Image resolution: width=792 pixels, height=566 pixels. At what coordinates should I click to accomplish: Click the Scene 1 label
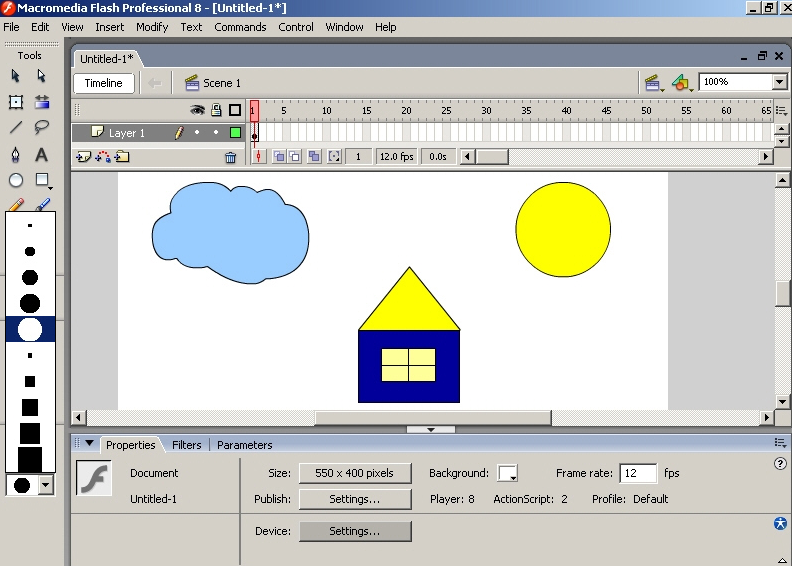coord(222,83)
